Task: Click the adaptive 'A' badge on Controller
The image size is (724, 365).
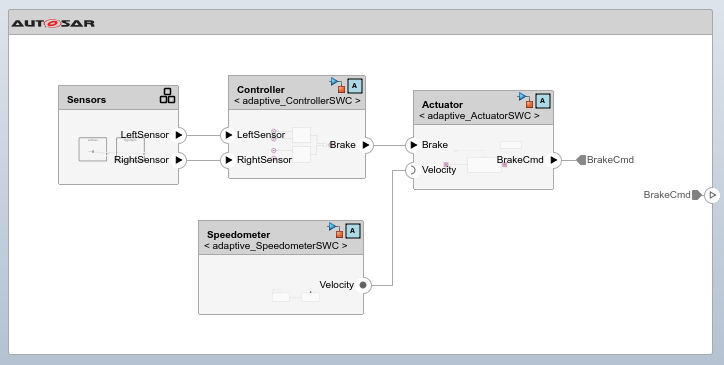Action: [x=355, y=86]
